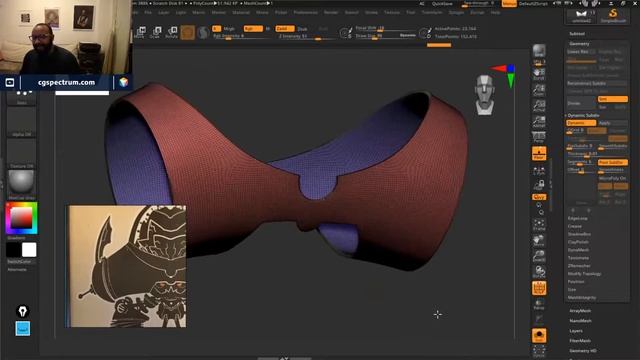Expand the ClayPolish section
This screenshot has width=640, height=360.
pos(578,242)
